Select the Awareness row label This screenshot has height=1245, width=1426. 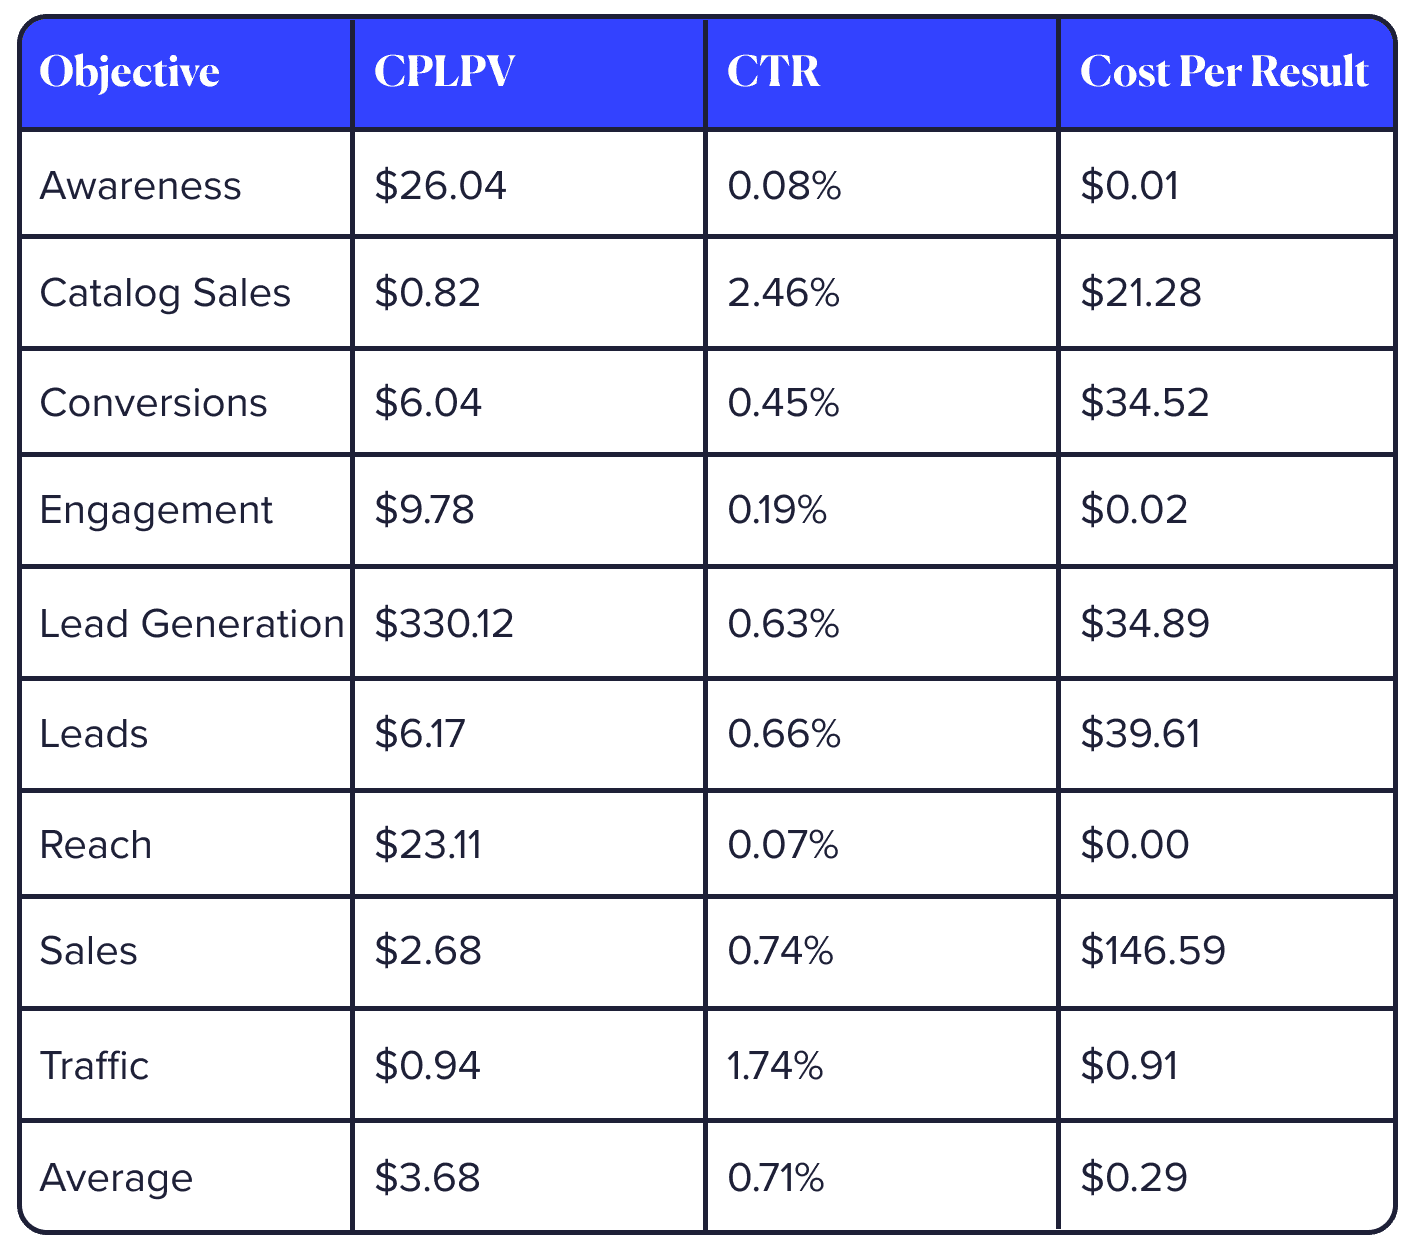point(141,186)
